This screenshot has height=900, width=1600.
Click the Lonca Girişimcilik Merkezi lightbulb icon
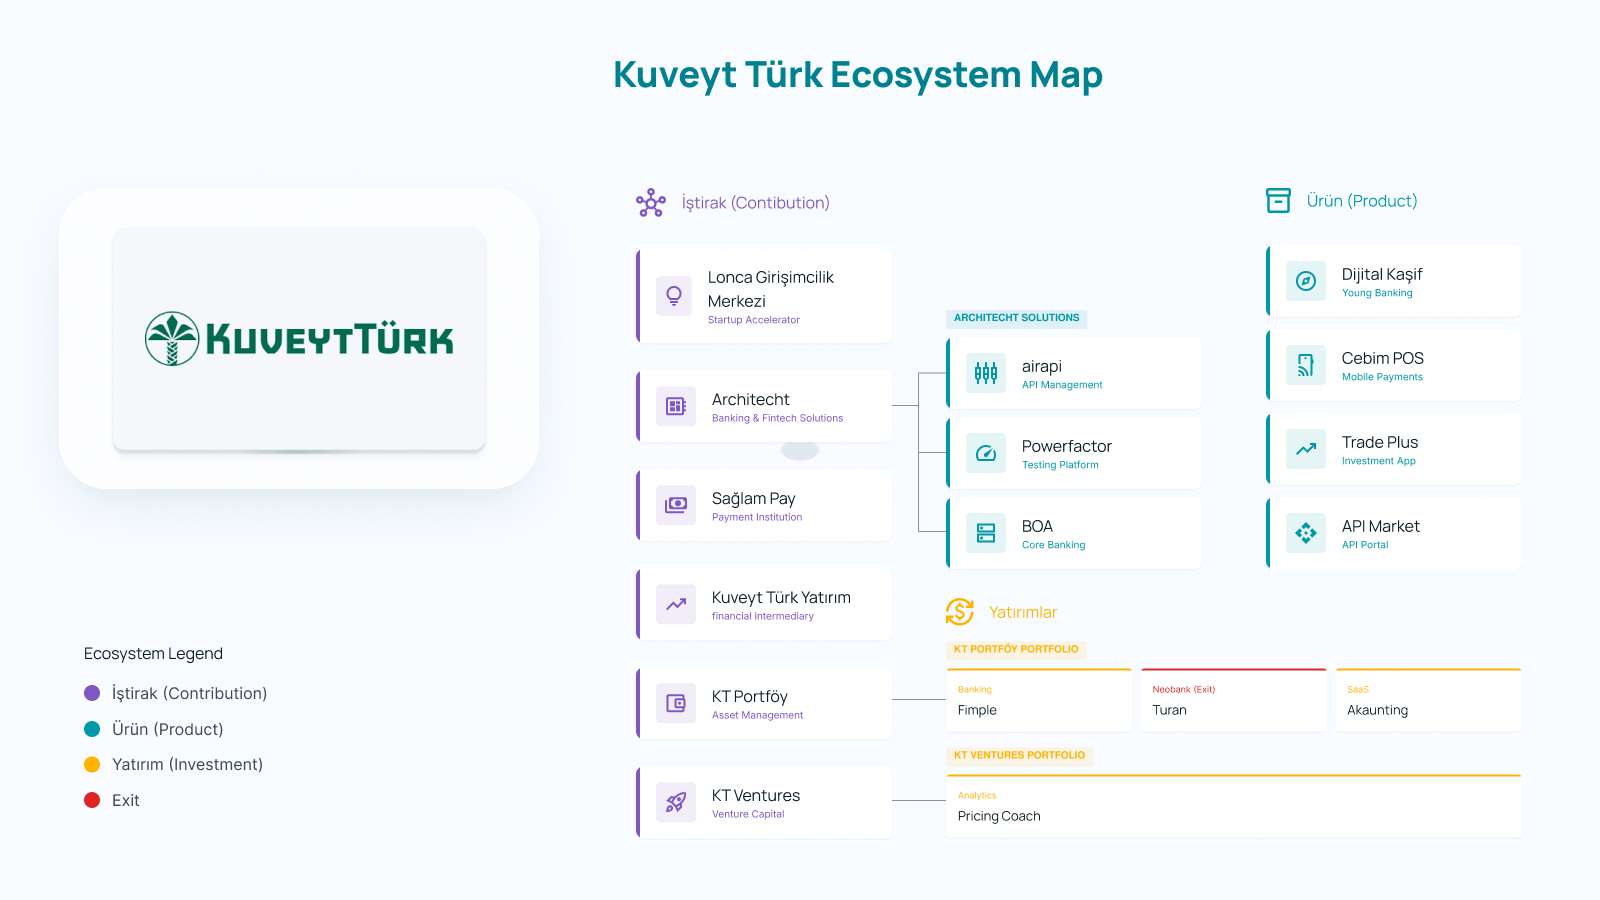click(x=674, y=296)
